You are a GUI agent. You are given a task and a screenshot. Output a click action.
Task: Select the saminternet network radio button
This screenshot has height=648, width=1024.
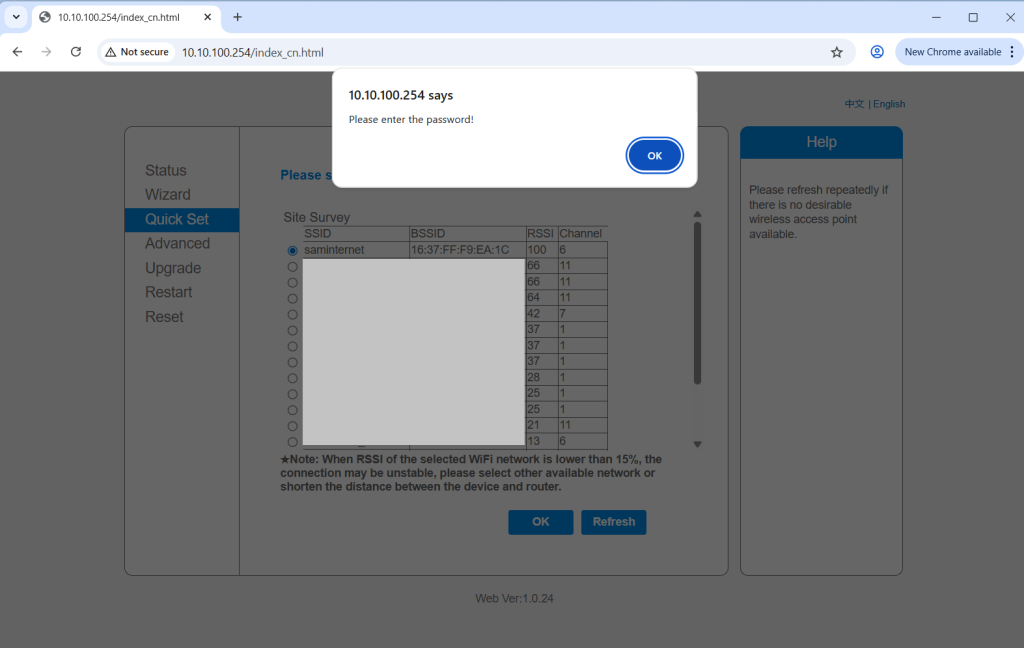[x=293, y=250]
